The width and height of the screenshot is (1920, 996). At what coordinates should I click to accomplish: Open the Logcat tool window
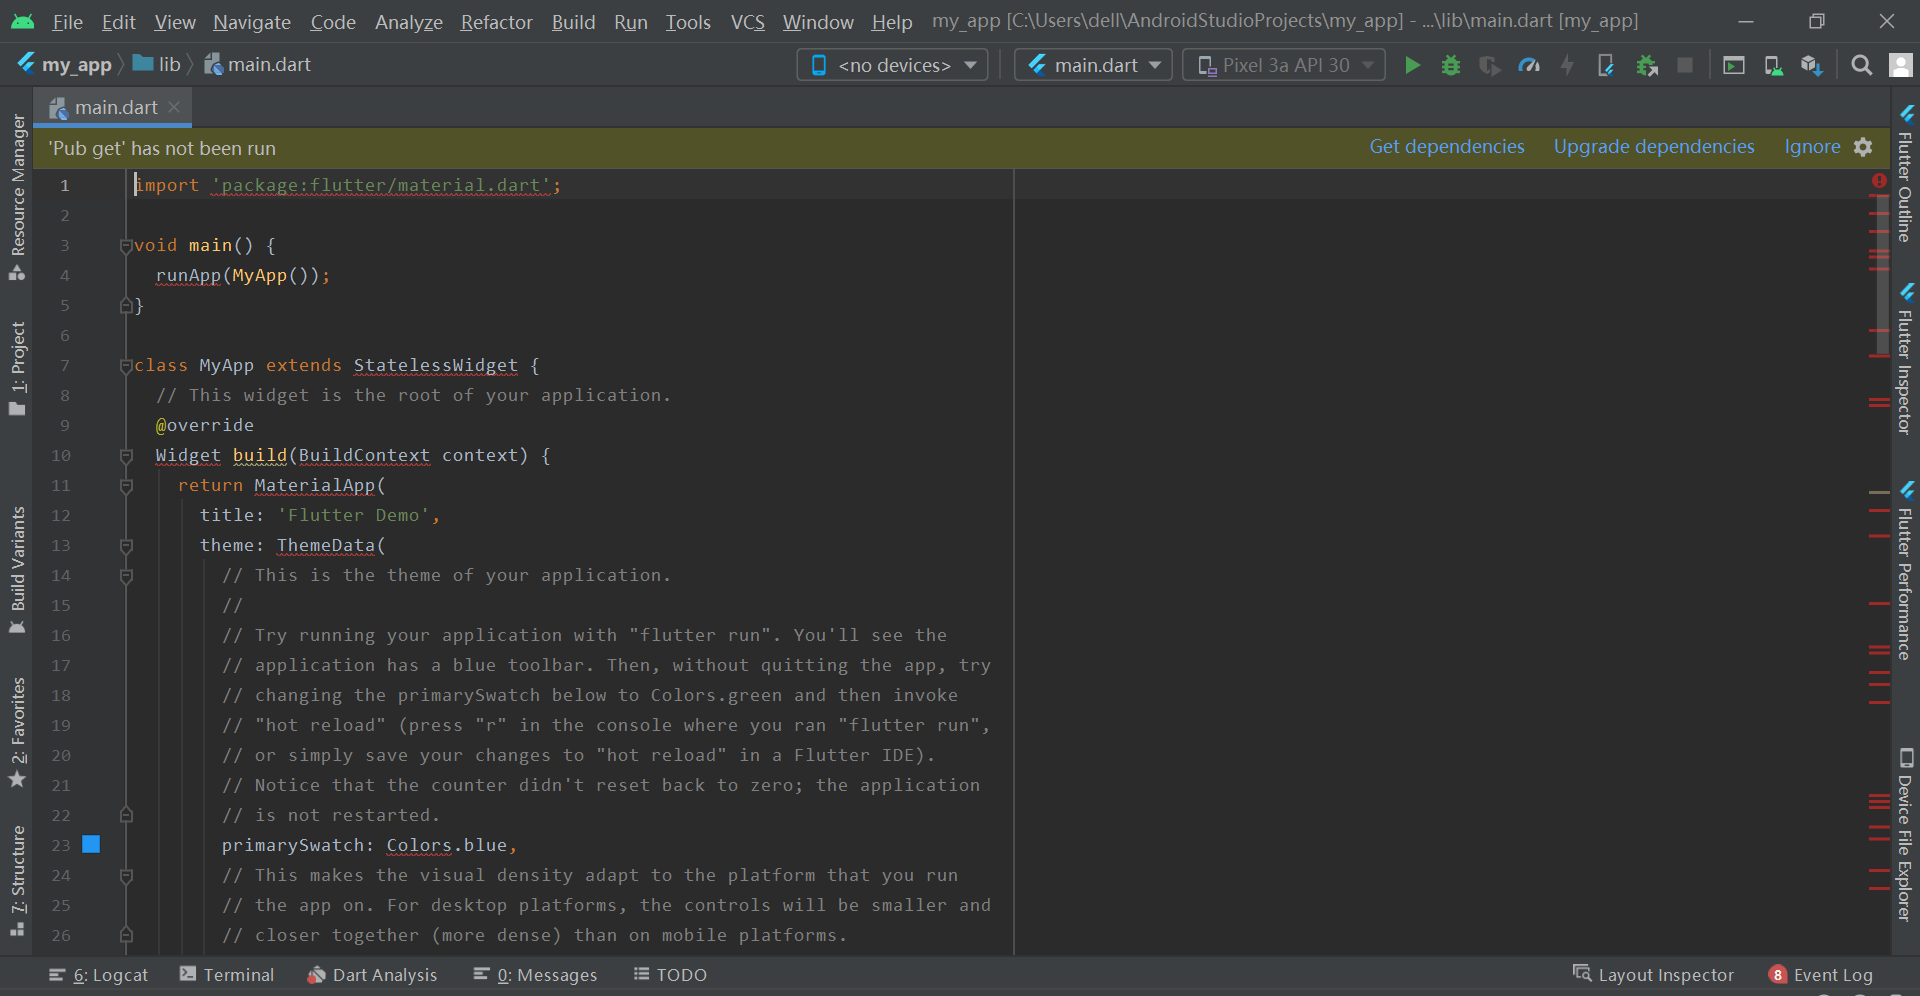click(98, 975)
